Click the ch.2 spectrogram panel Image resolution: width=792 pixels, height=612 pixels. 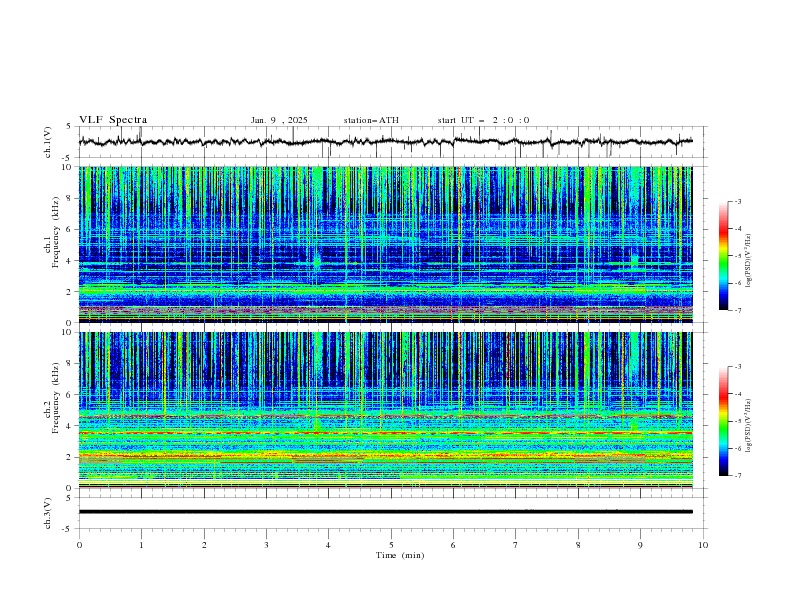[385, 410]
